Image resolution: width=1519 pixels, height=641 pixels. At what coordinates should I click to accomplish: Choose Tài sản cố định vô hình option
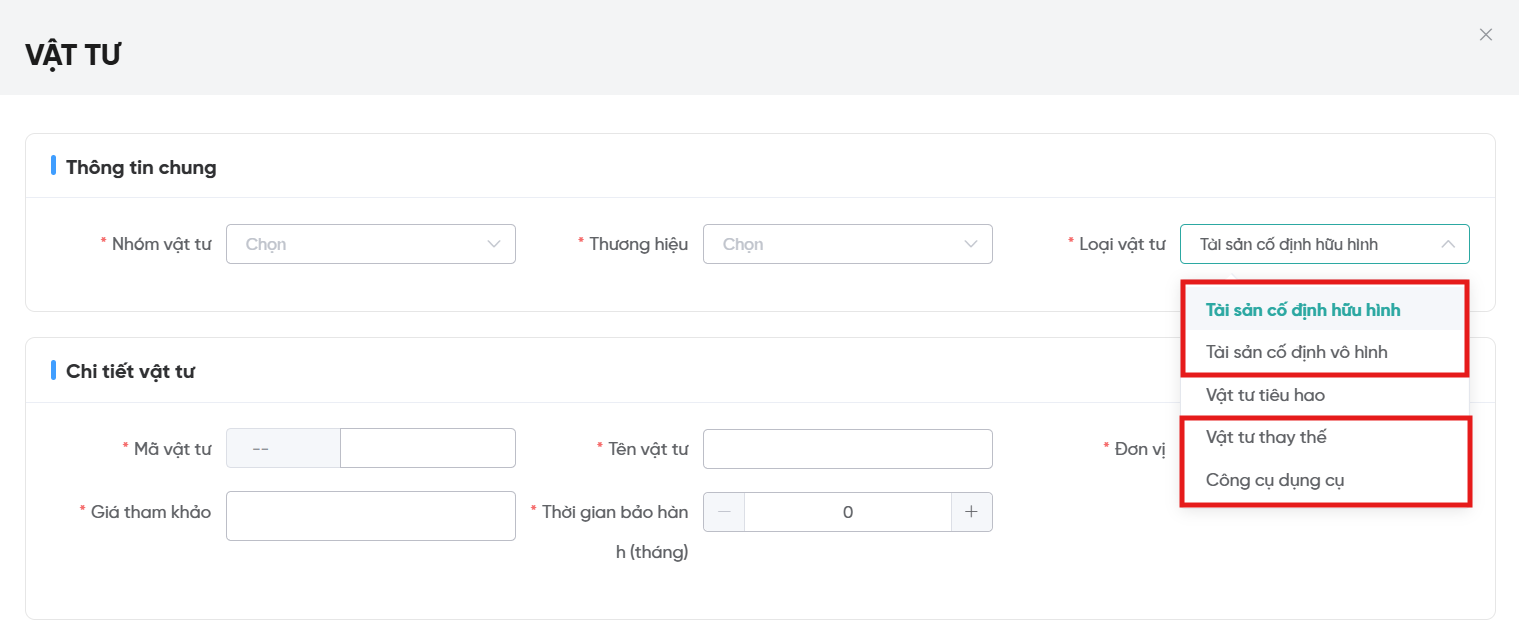coord(1296,352)
